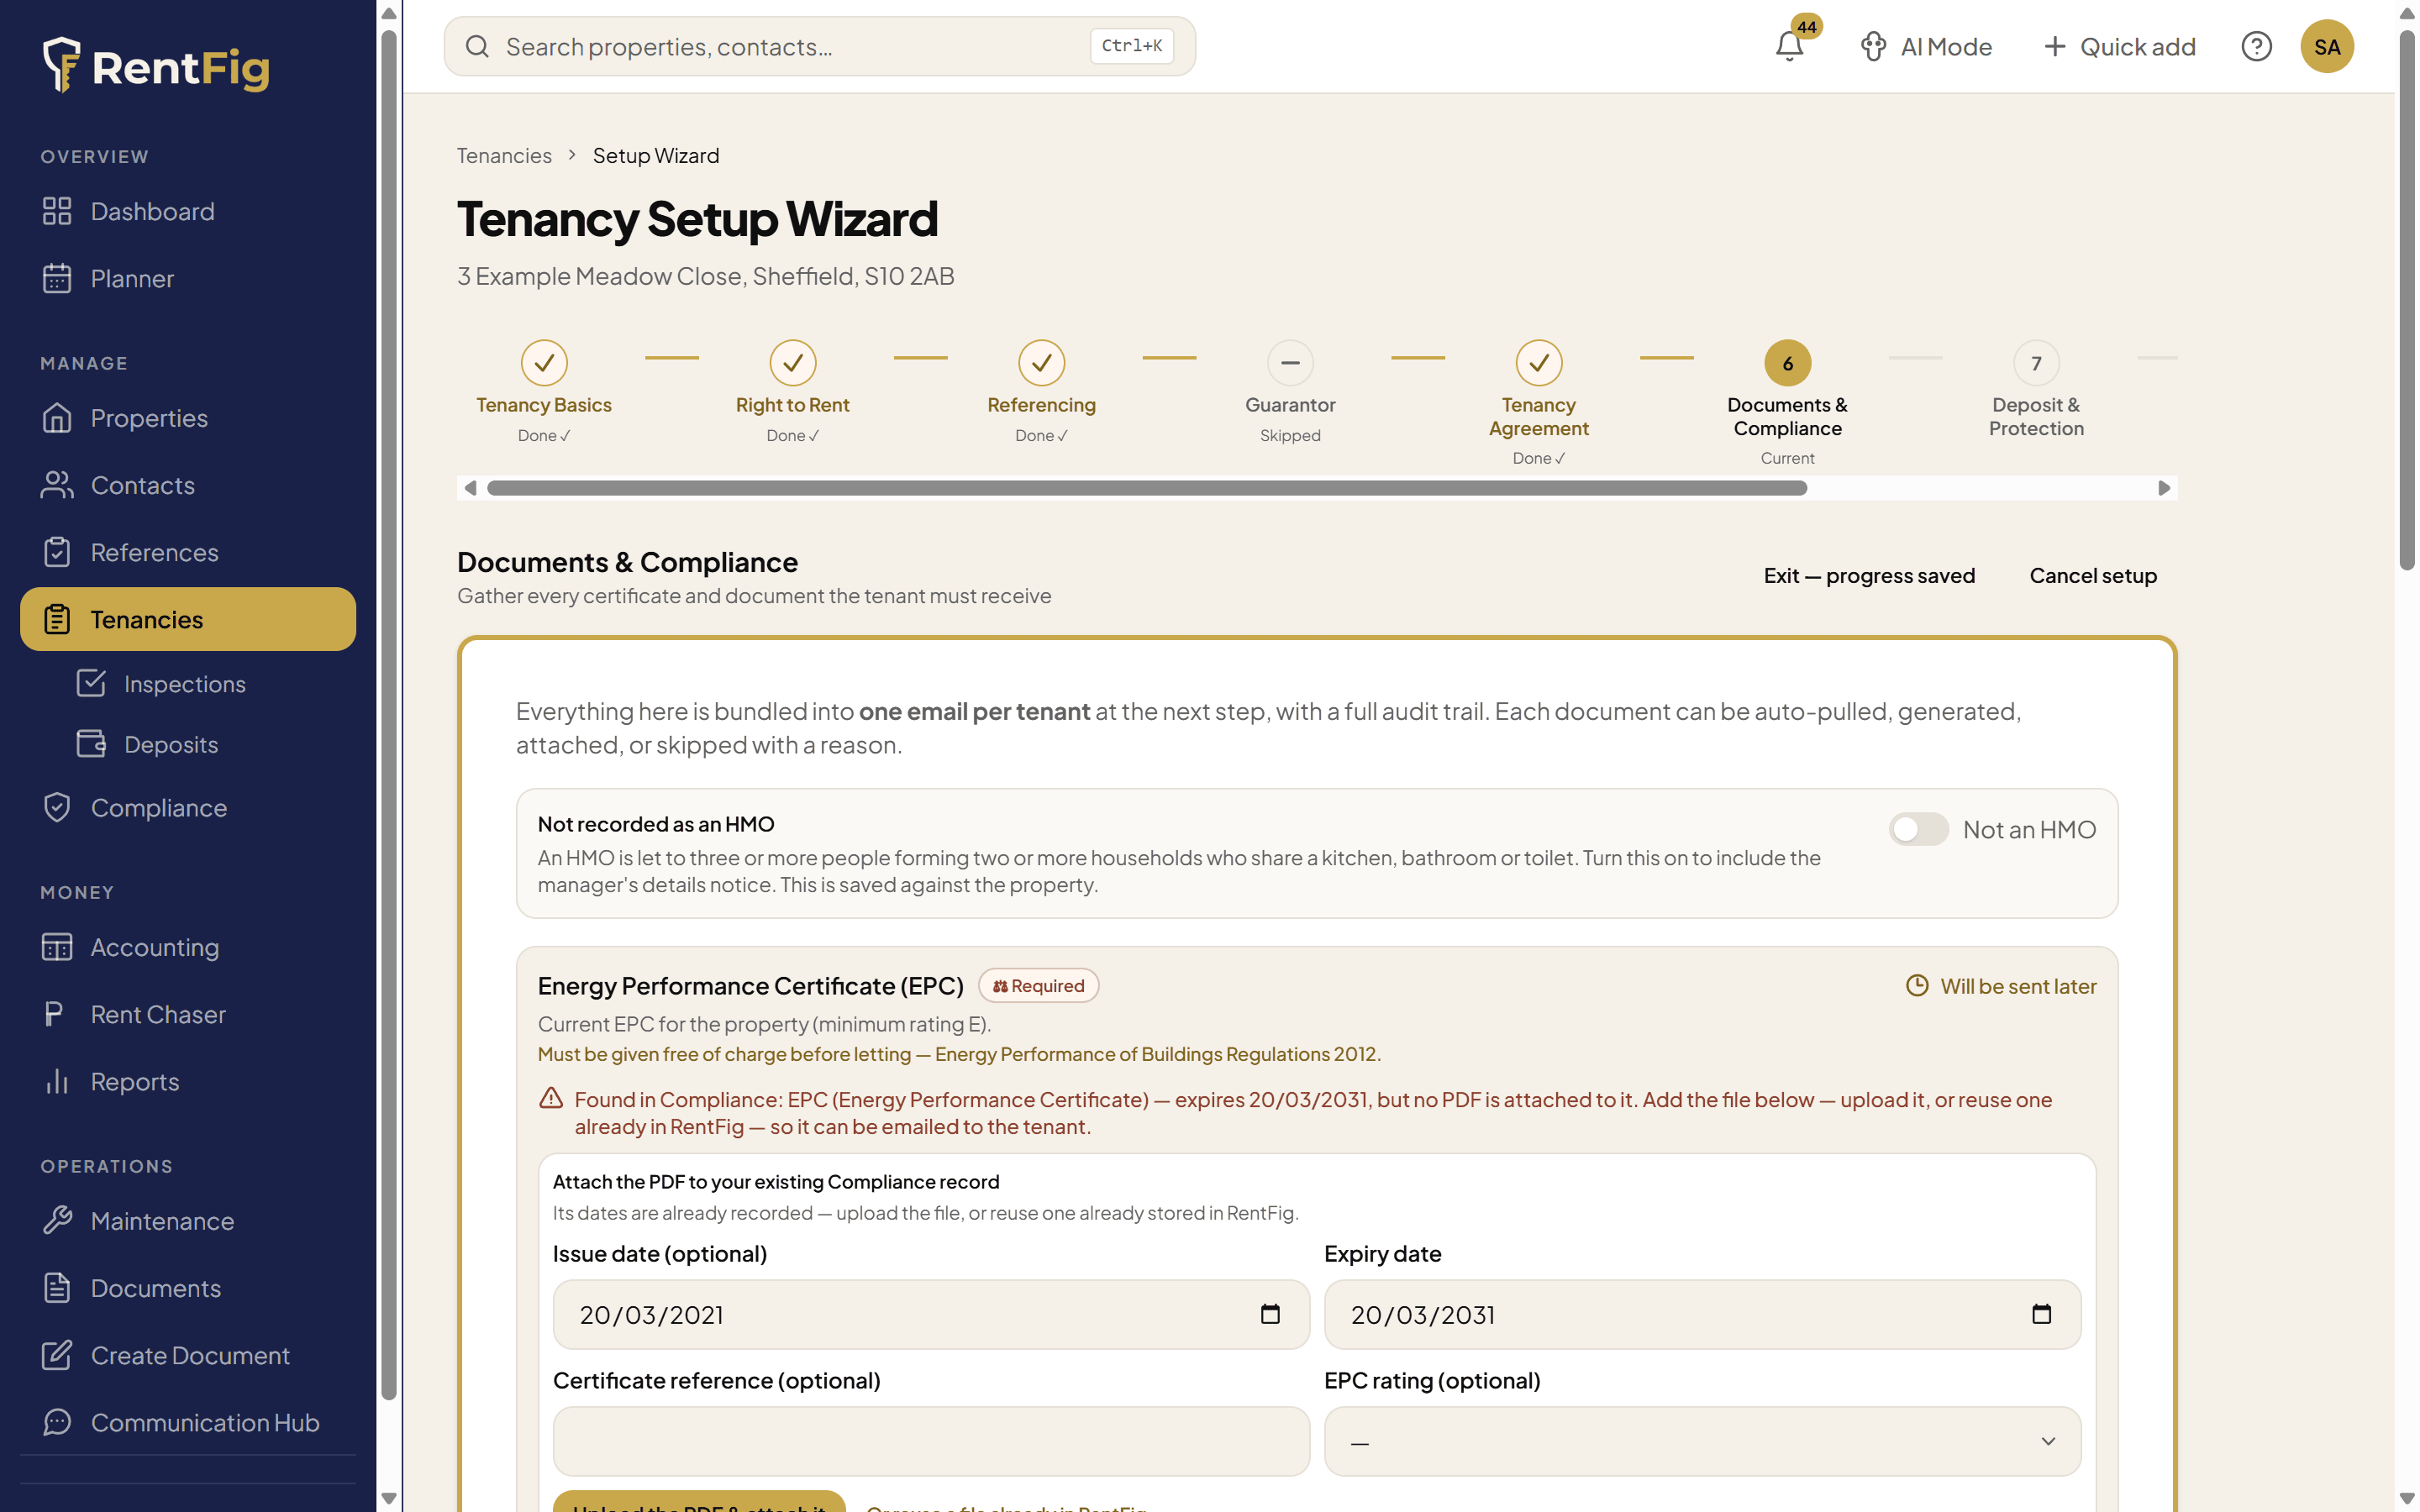Image resolution: width=2420 pixels, height=1512 pixels.
Task: Go to Guarantor skipped step
Action: point(1290,391)
